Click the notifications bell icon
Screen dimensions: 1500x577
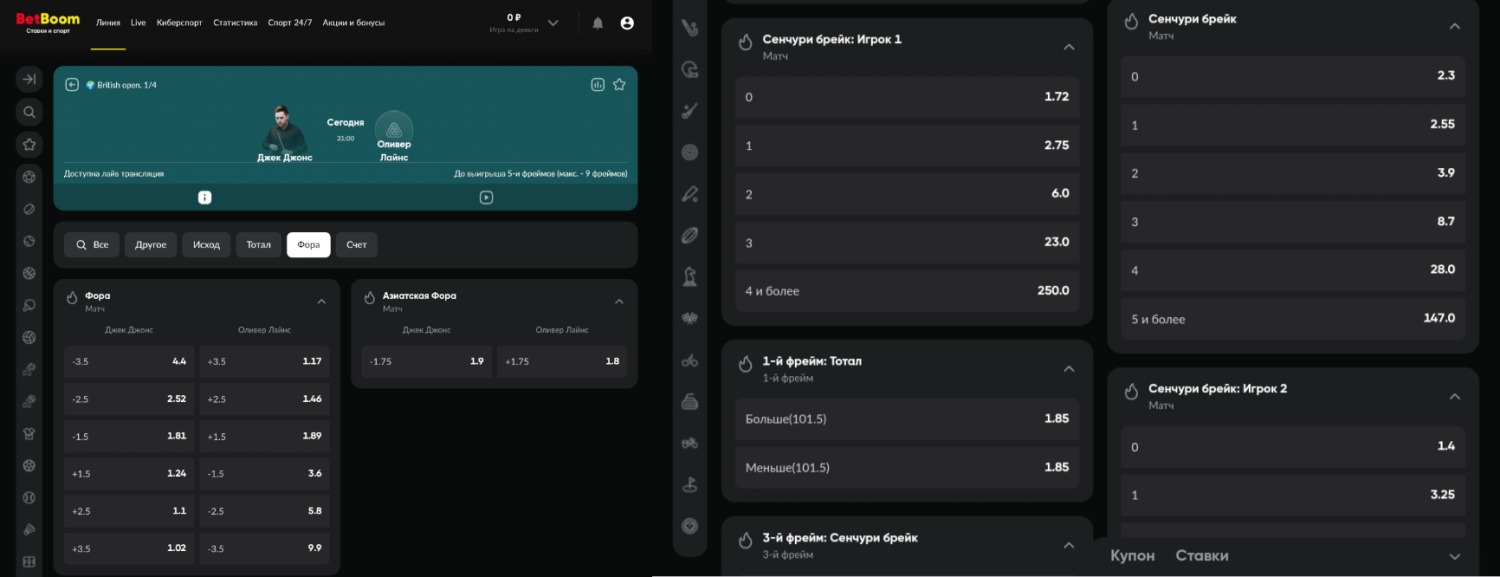coord(598,23)
